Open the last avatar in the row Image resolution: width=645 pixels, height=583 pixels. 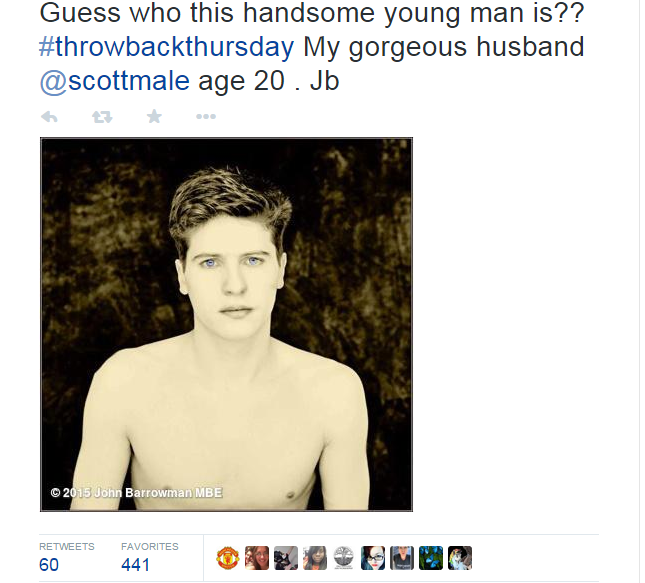click(460, 557)
